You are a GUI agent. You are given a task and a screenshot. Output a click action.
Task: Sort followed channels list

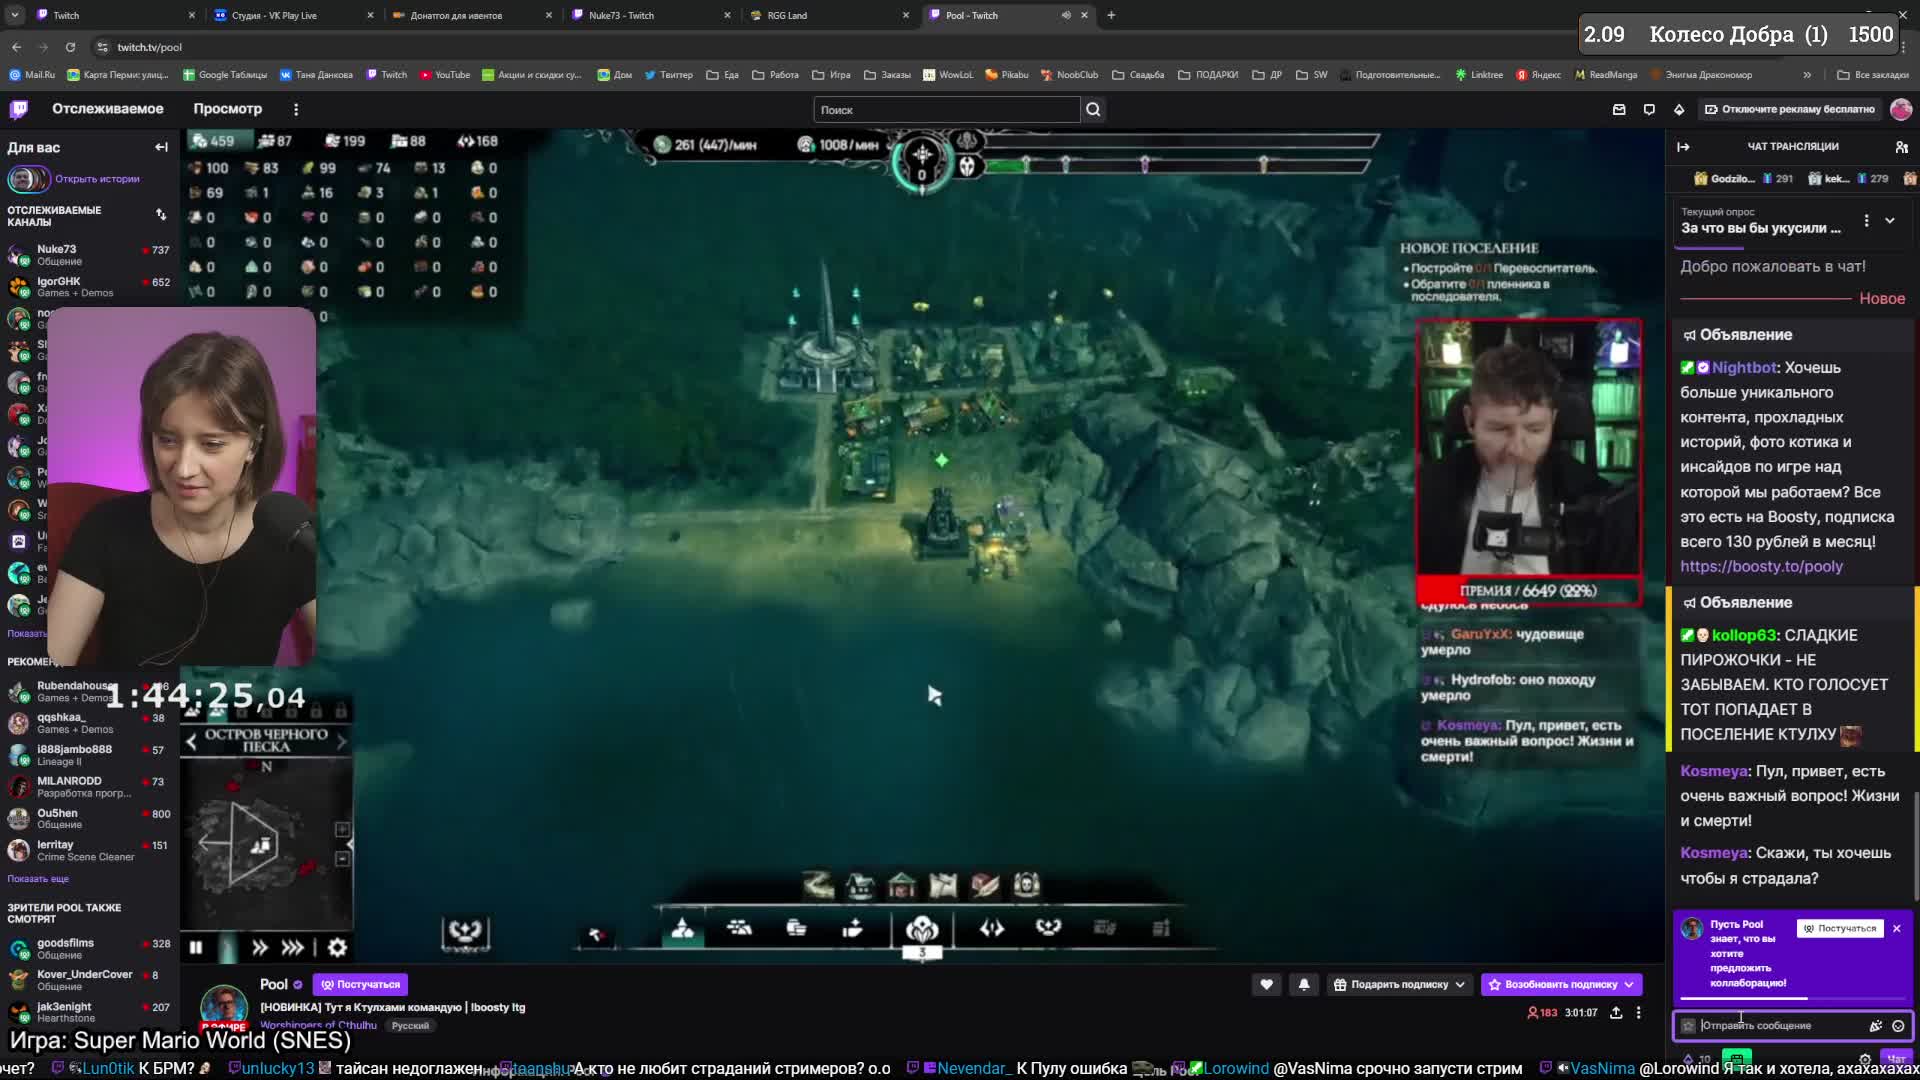pos(161,215)
